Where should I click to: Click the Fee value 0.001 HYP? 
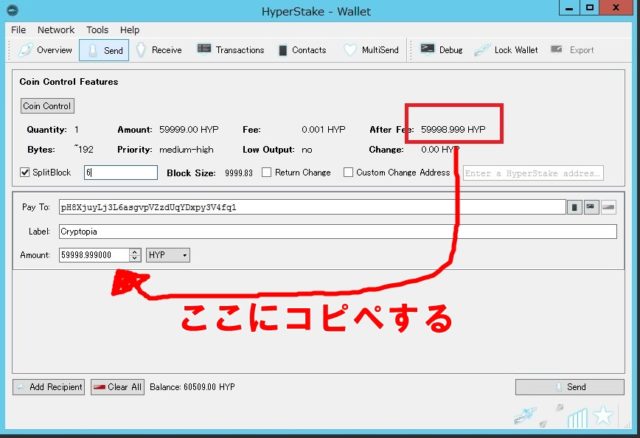[x=323, y=129]
